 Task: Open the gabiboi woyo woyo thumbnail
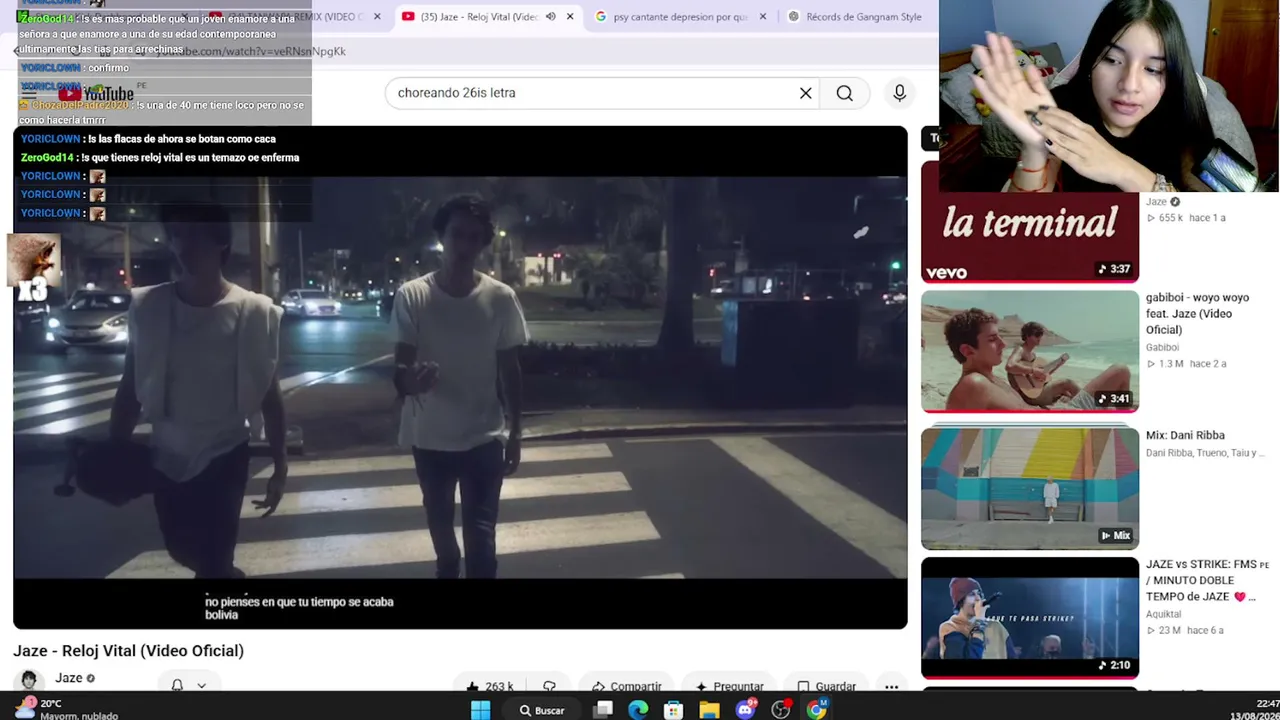coord(1030,351)
